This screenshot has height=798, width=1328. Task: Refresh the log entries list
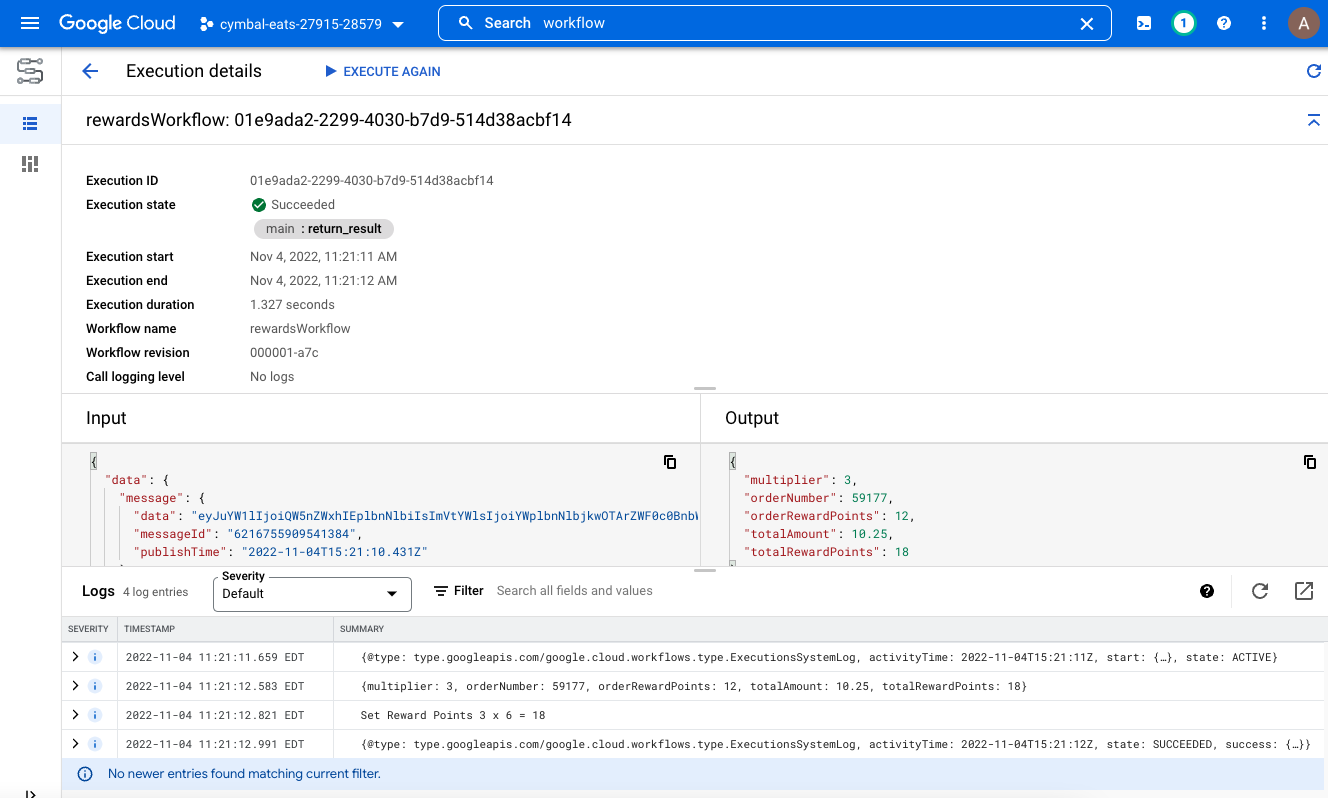(x=1260, y=591)
